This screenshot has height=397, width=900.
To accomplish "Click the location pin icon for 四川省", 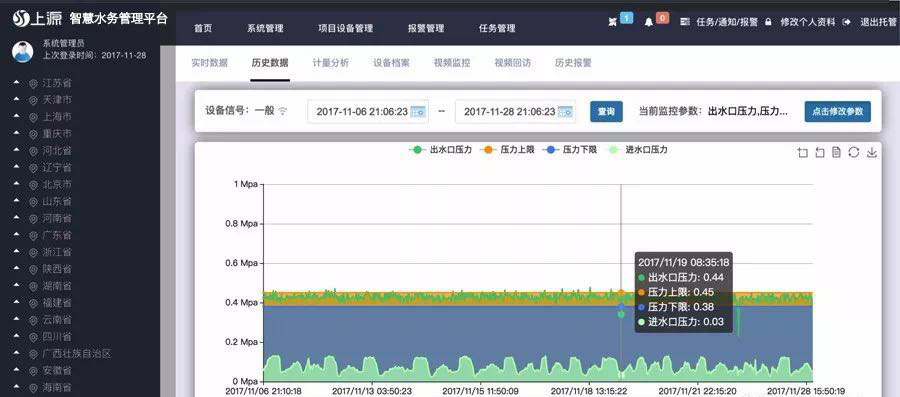I will 33,337.
